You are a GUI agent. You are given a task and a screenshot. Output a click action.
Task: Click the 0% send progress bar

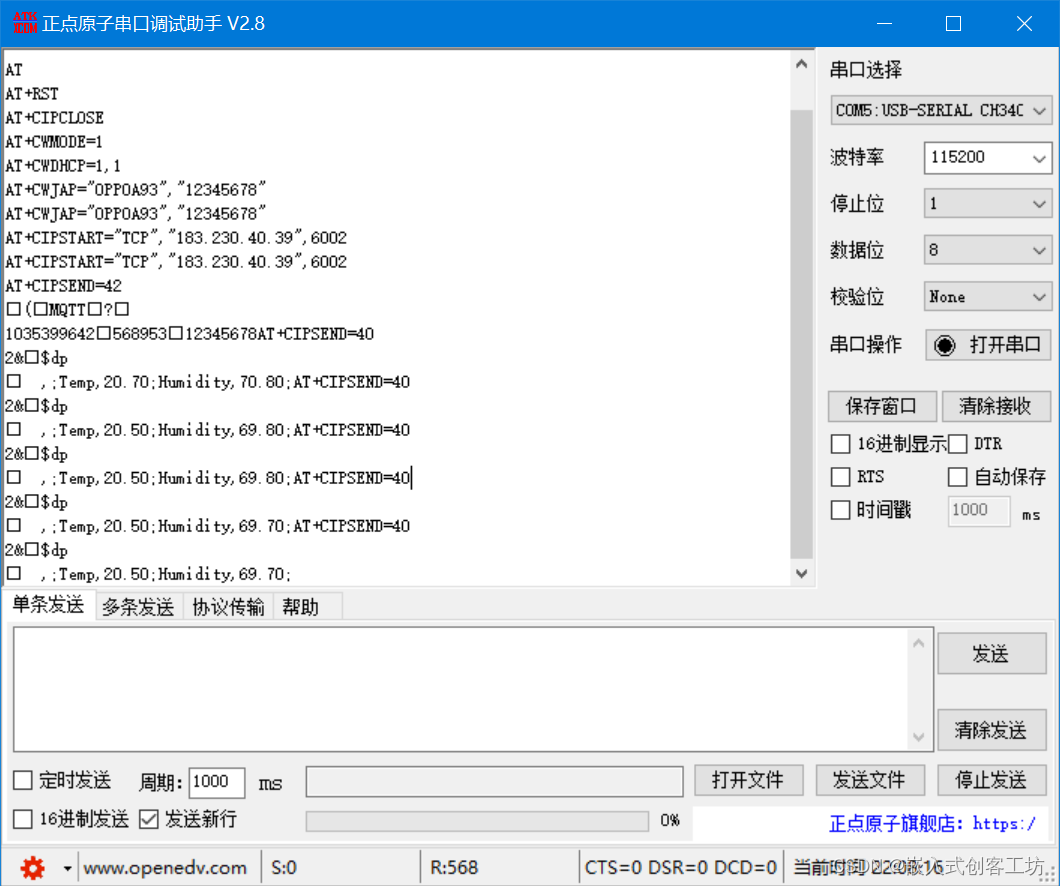[475, 821]
